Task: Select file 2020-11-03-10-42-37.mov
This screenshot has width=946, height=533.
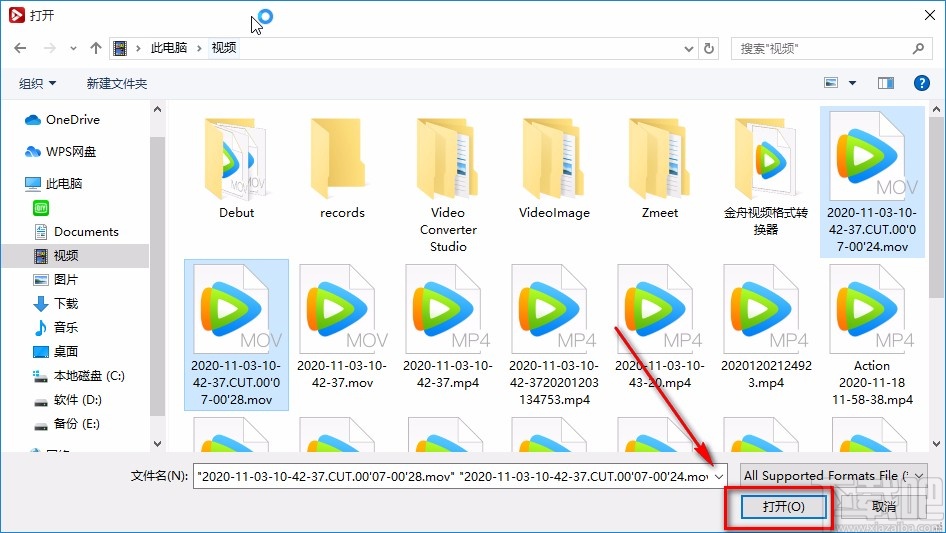Action: [342, 327]
